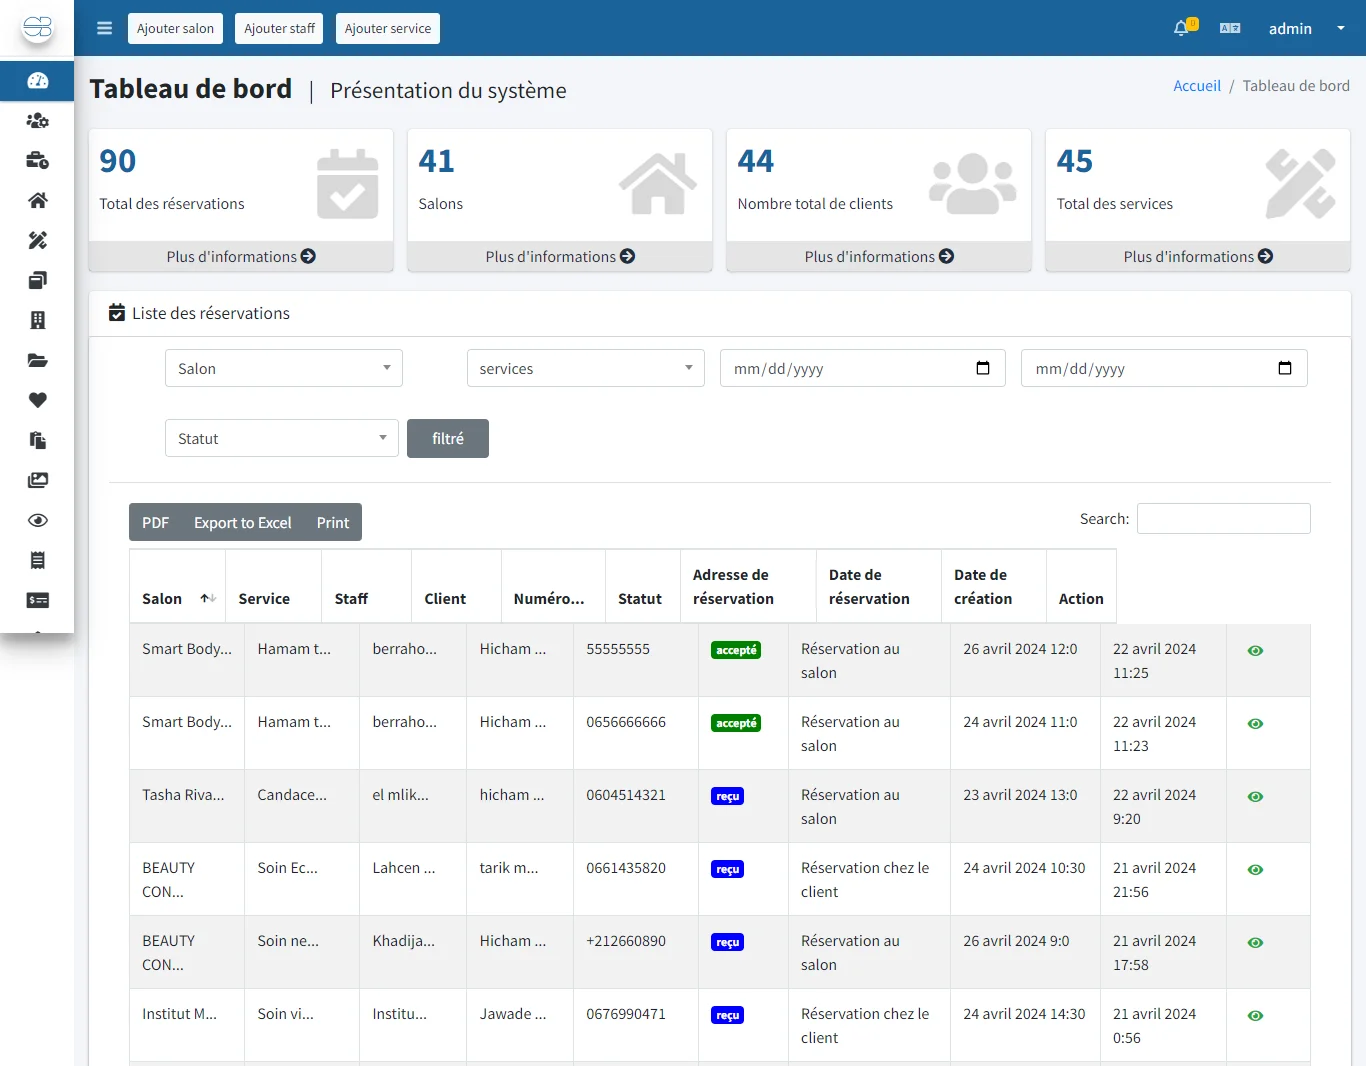The height and width of the screenshot is (1066, 1366).
Task: Open the services filter dropdown
Action: click(x=586, y=368)
